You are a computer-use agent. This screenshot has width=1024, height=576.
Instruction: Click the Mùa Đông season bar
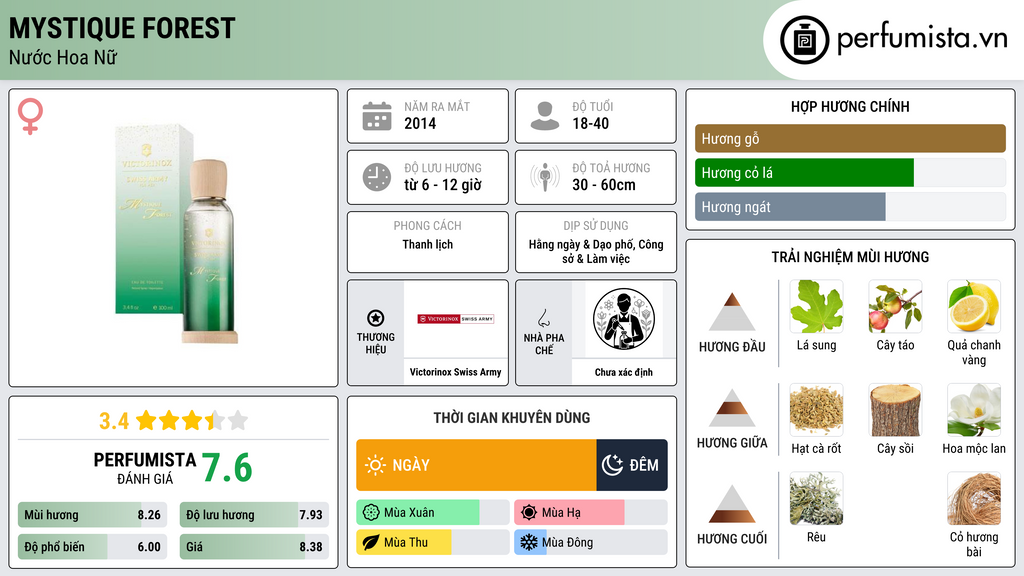[x=591, y=542]
